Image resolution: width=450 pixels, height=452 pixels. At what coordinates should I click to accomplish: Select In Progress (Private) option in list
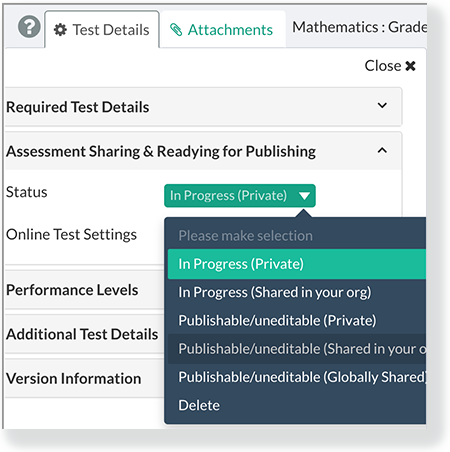[297, 264]
